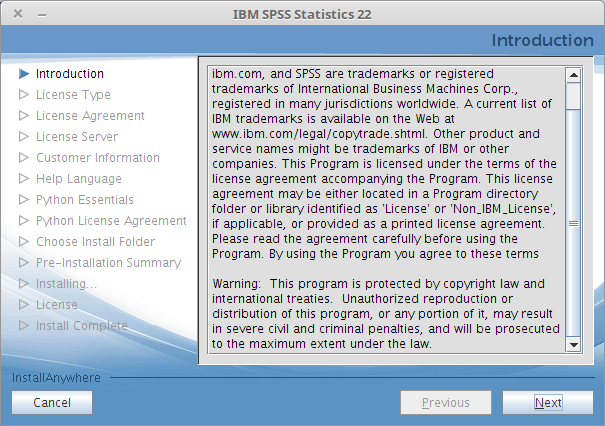Select the Python License Agreement step

pos(111,221)
